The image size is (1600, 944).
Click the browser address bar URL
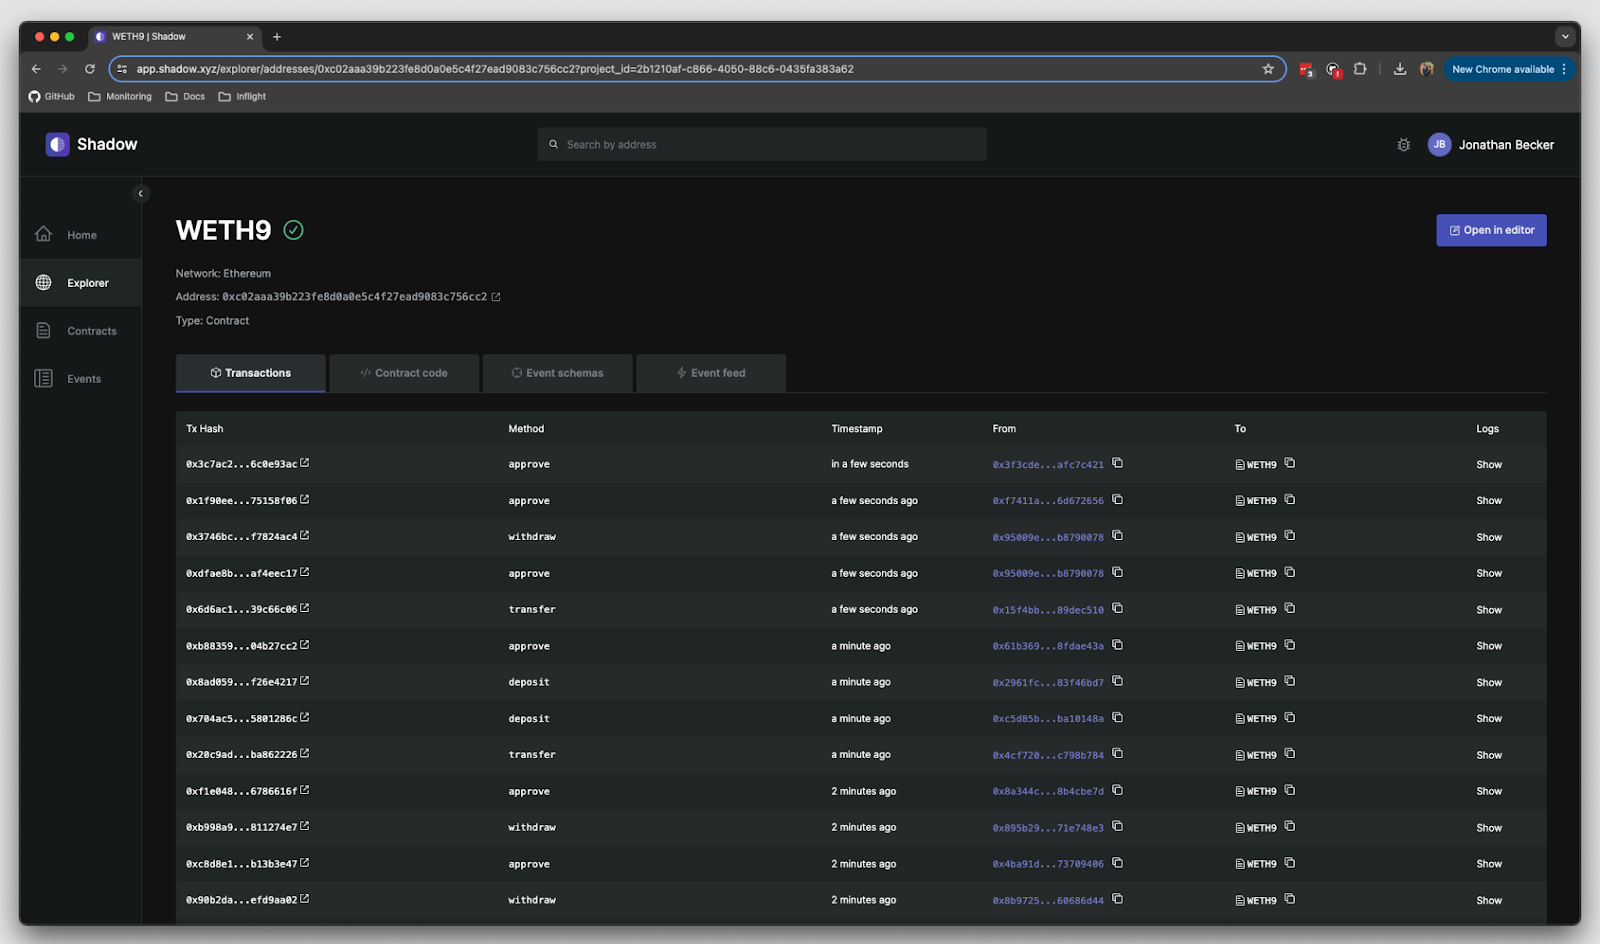coord(495,69)
